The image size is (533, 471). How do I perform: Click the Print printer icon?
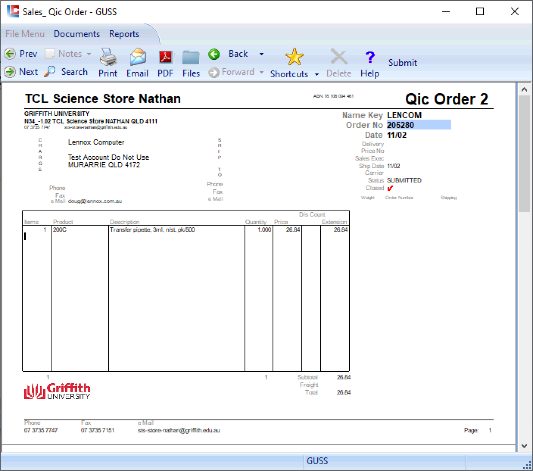point(108,57)
